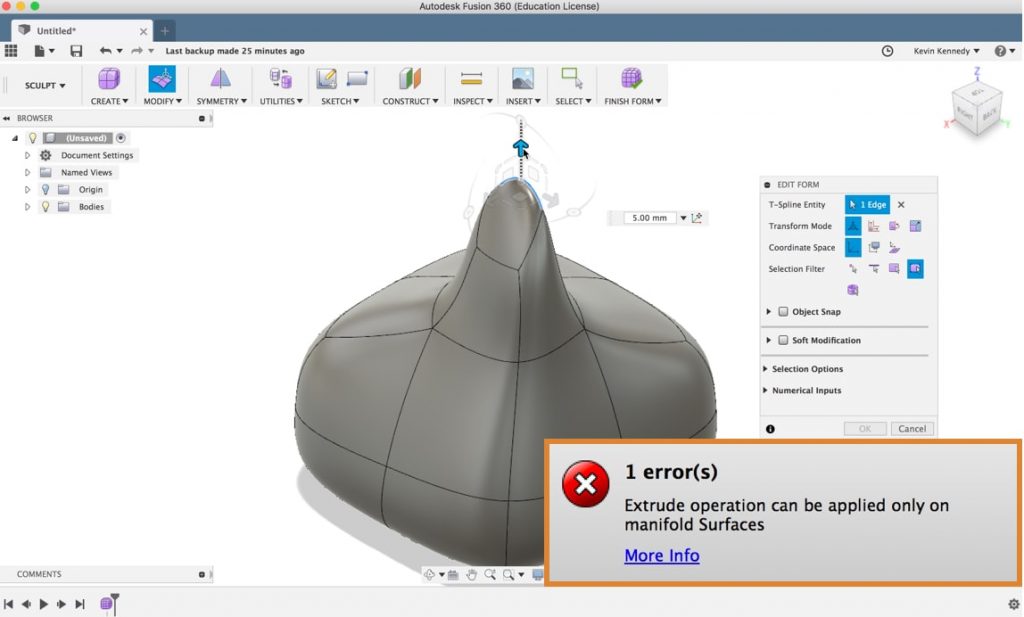Expand the Bodies tree node
The width and height of the screenshot is (1024, 617).
click(27, 206)
